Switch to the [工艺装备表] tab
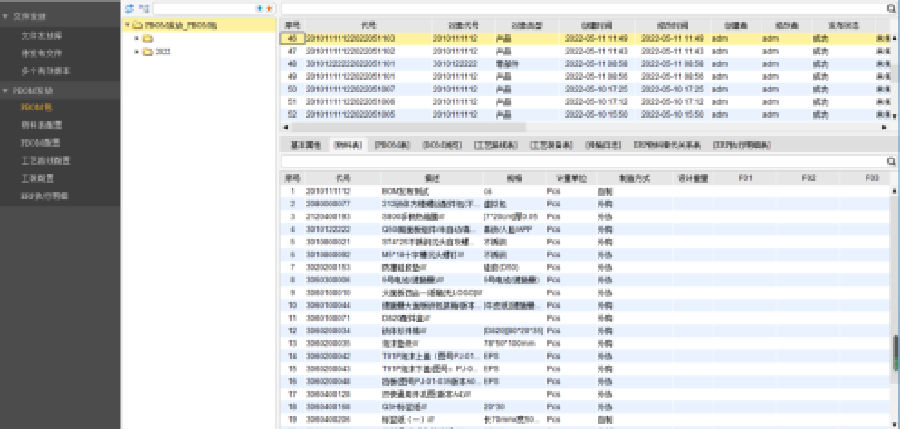900x429 pixels. [551, 145]
